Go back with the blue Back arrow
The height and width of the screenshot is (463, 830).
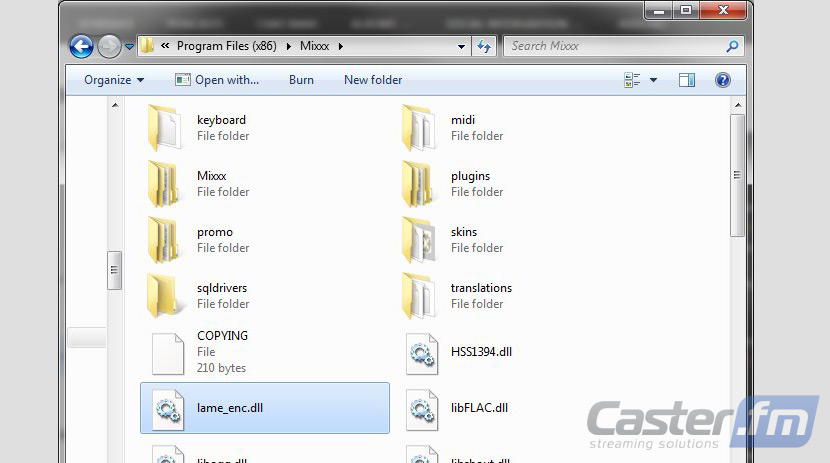click(82, 47)
